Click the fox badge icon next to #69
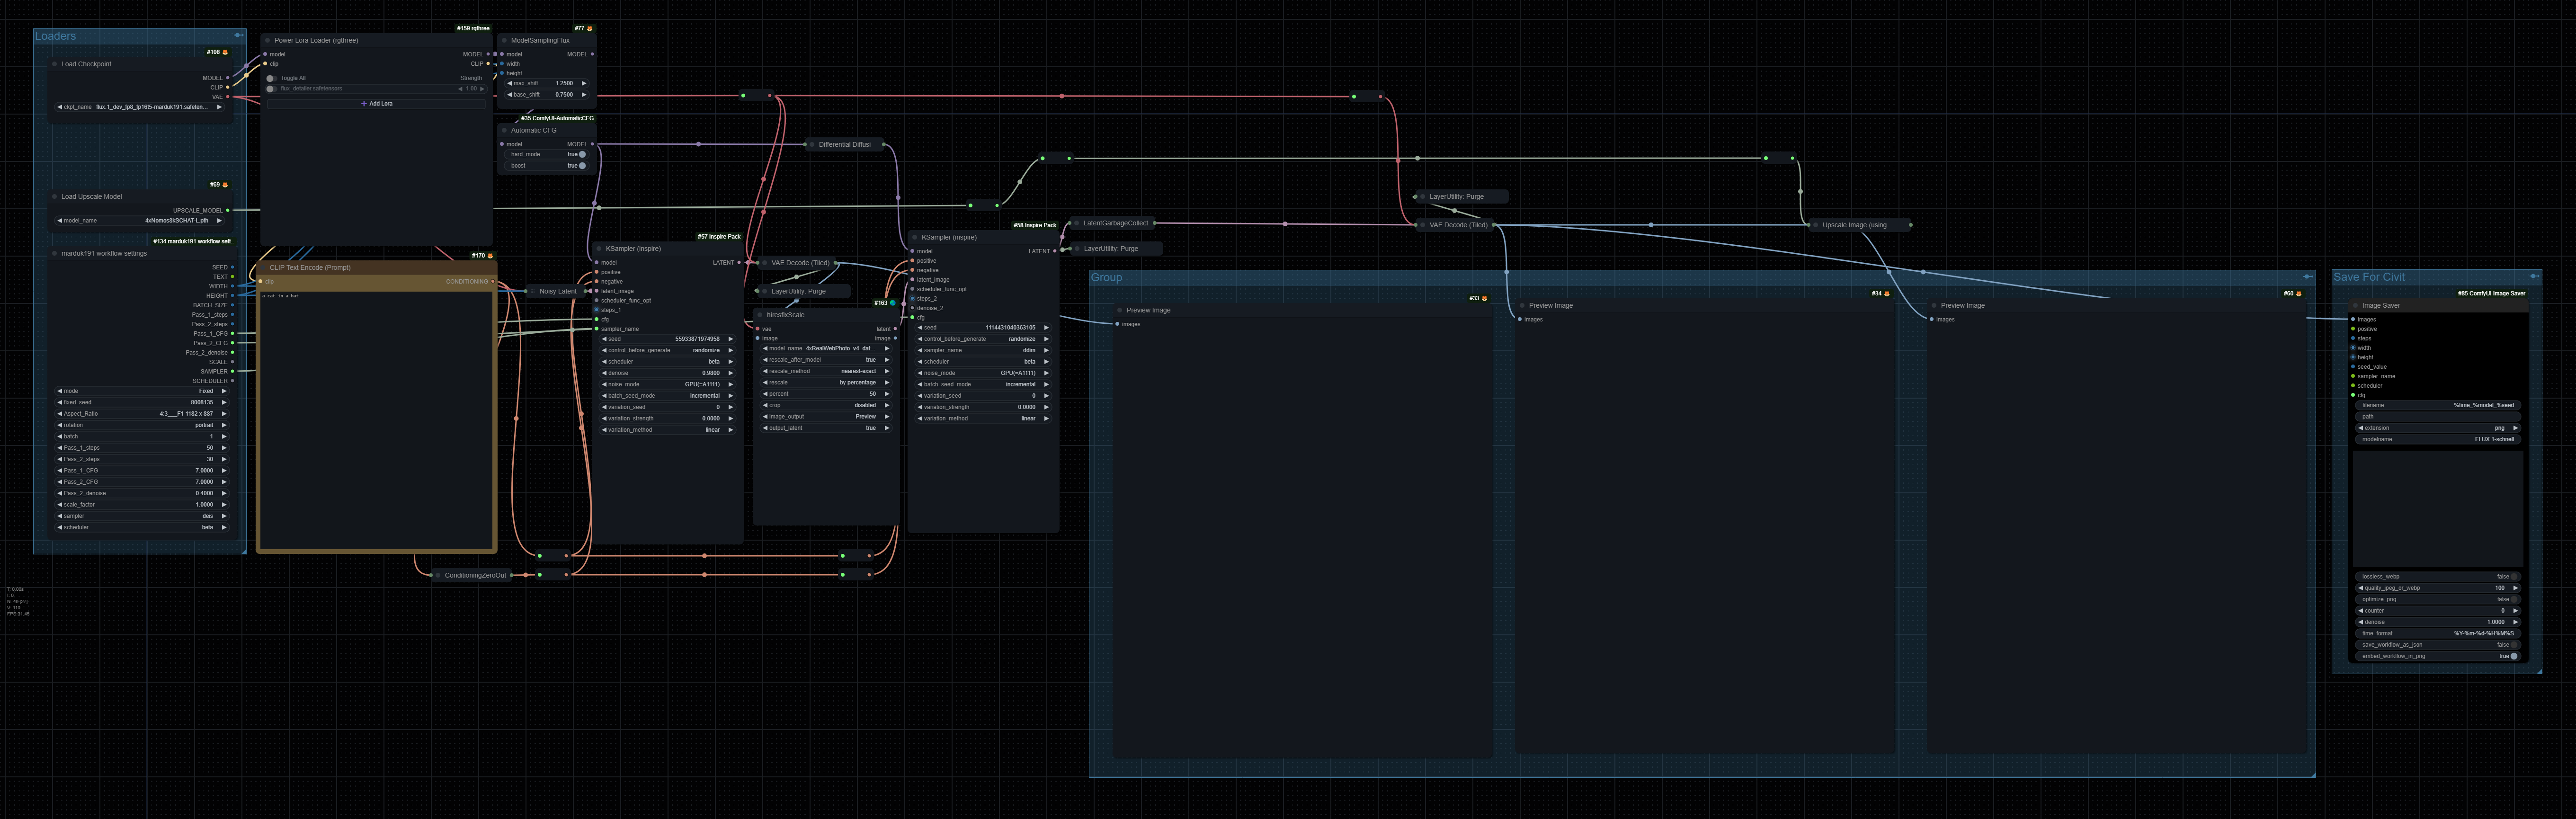Image resolution: width=2576 pixels, height=819 pixels. (225, 185)
